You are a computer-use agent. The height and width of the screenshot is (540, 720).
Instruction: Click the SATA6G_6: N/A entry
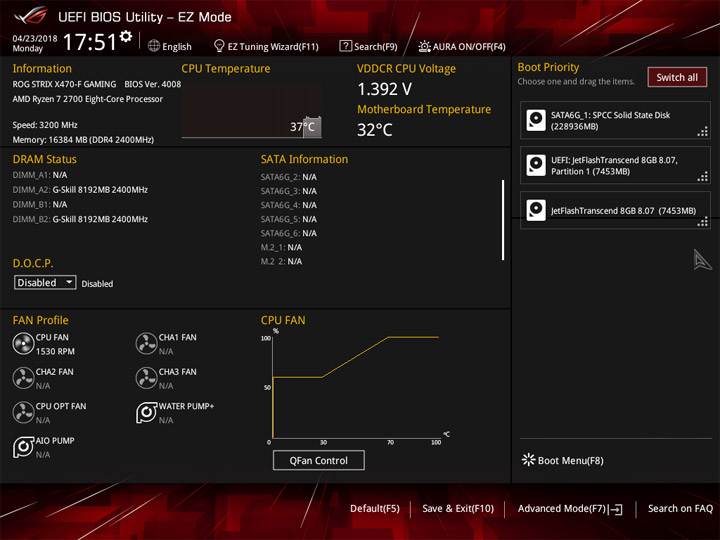point(289,233)
